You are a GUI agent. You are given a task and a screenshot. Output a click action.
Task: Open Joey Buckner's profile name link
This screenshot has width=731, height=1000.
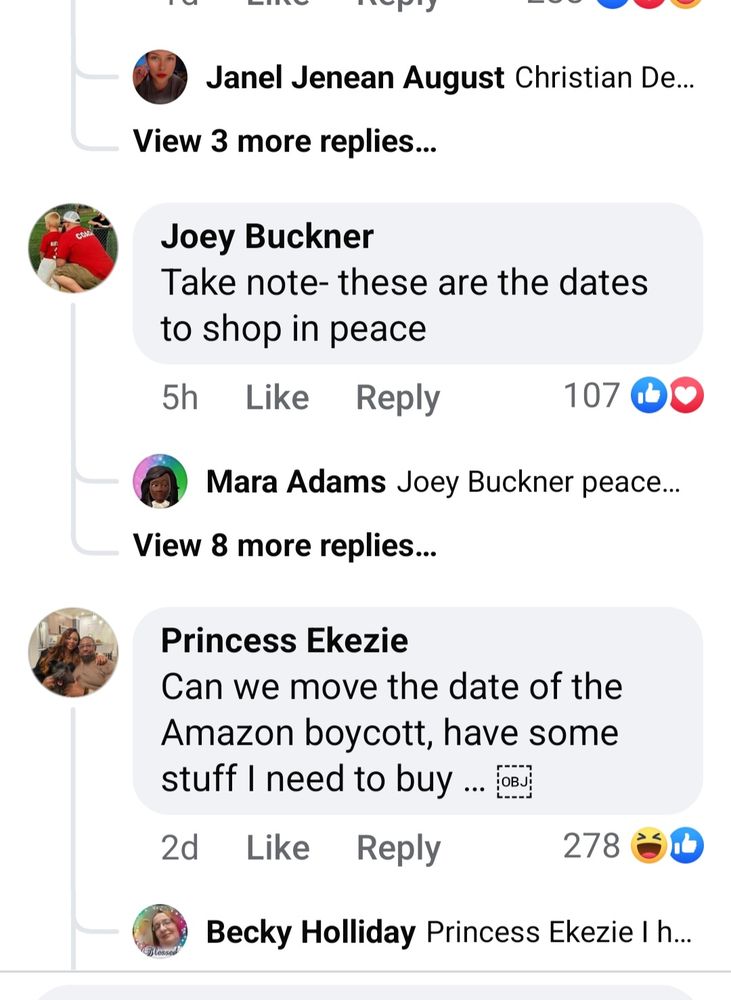[x=267, y=236]
